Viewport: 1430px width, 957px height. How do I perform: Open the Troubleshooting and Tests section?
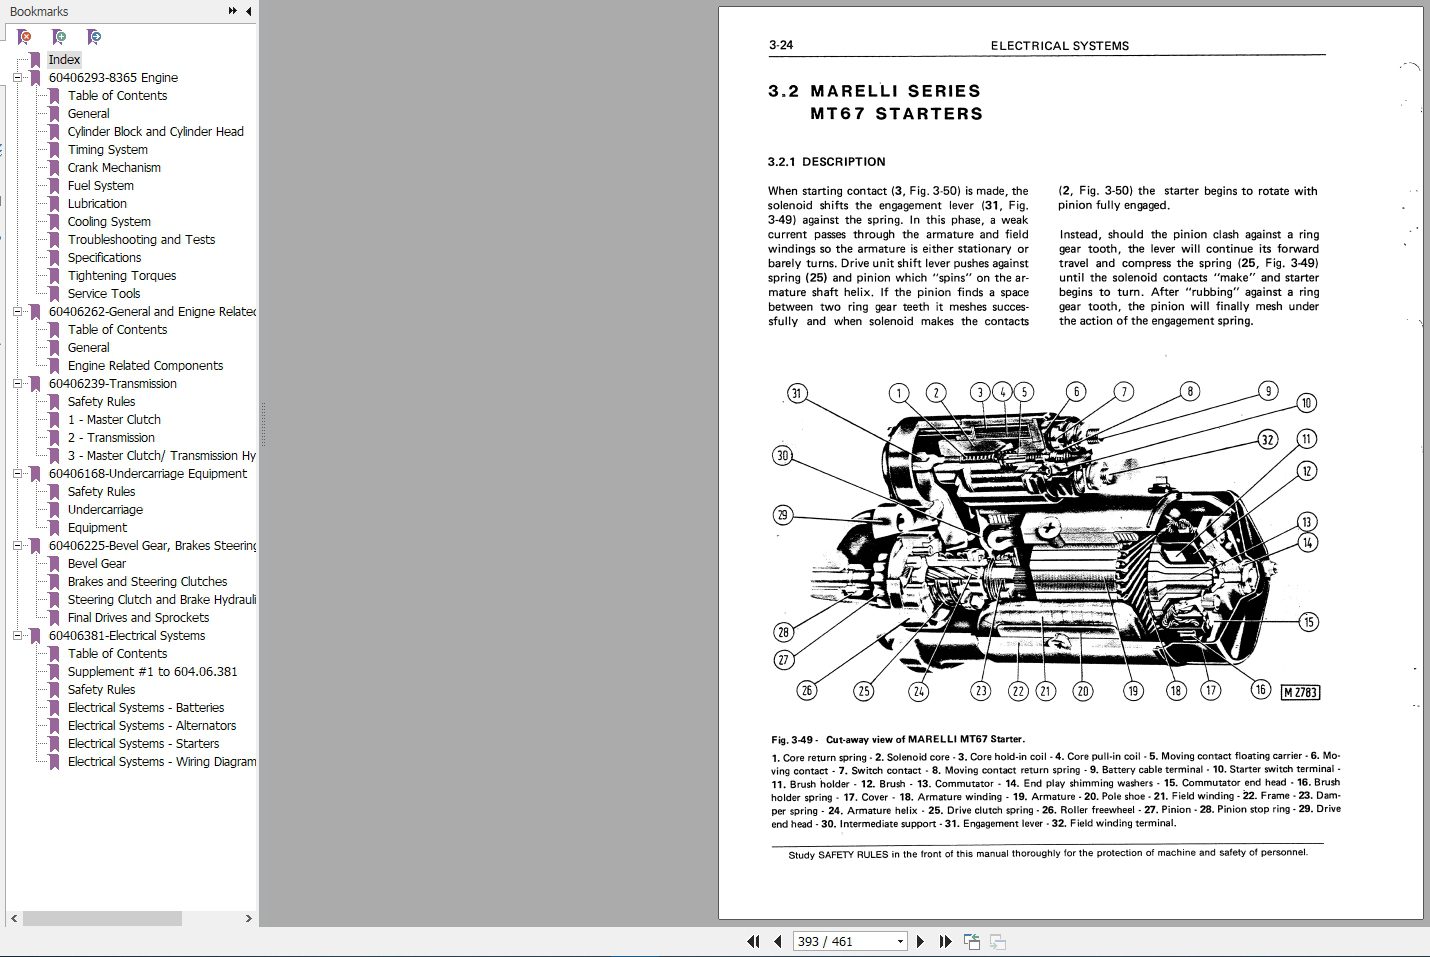pyautogui.click(x=140, y=239)
